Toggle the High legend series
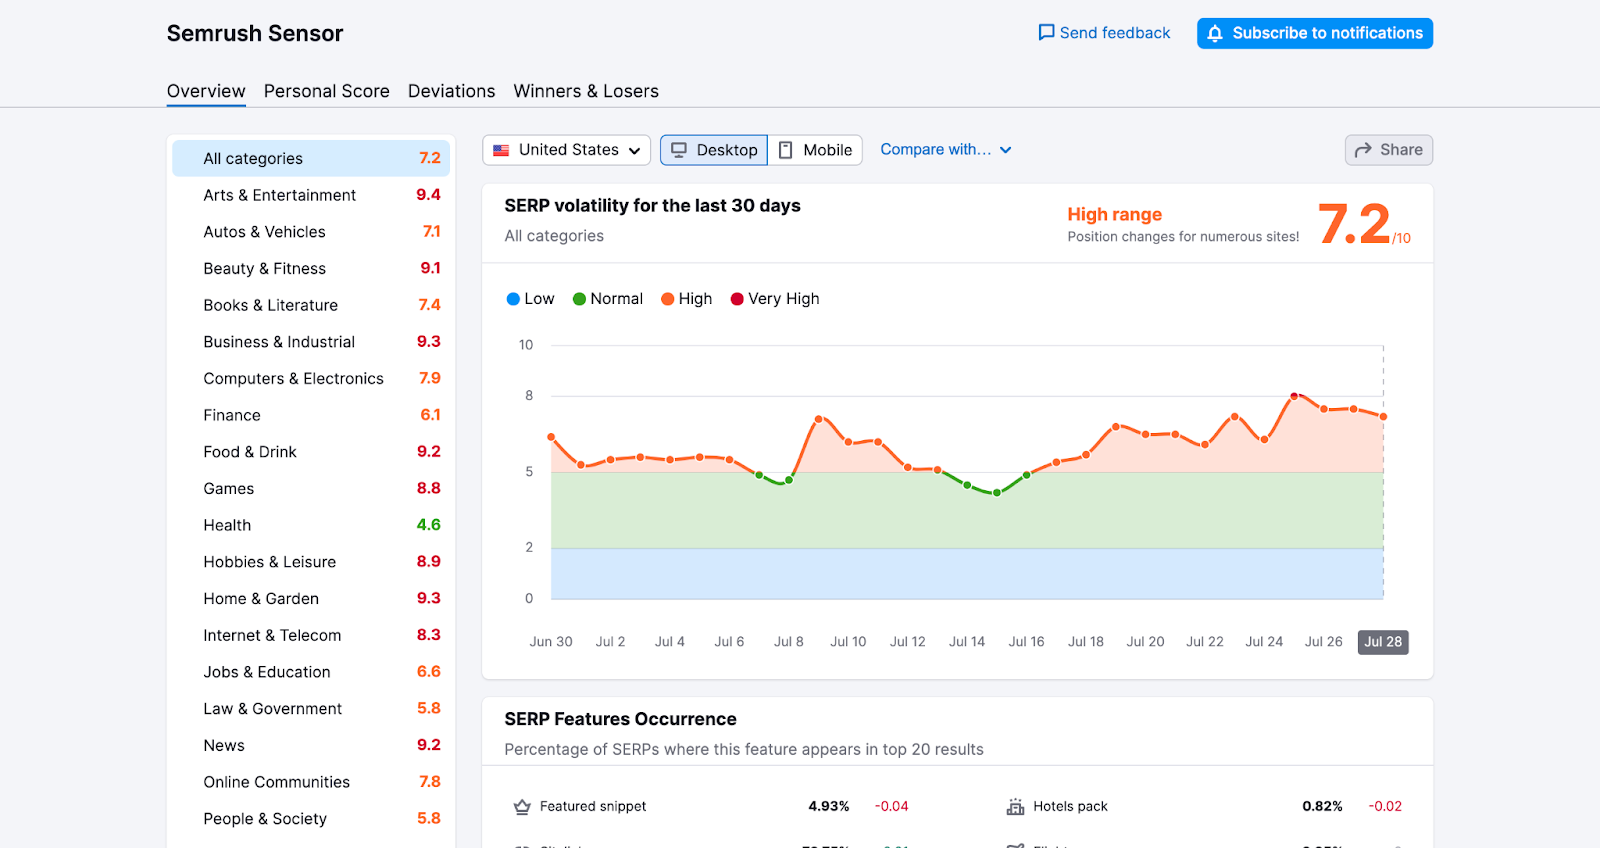This screenshot has width=1600, height=848. (686, 299)
